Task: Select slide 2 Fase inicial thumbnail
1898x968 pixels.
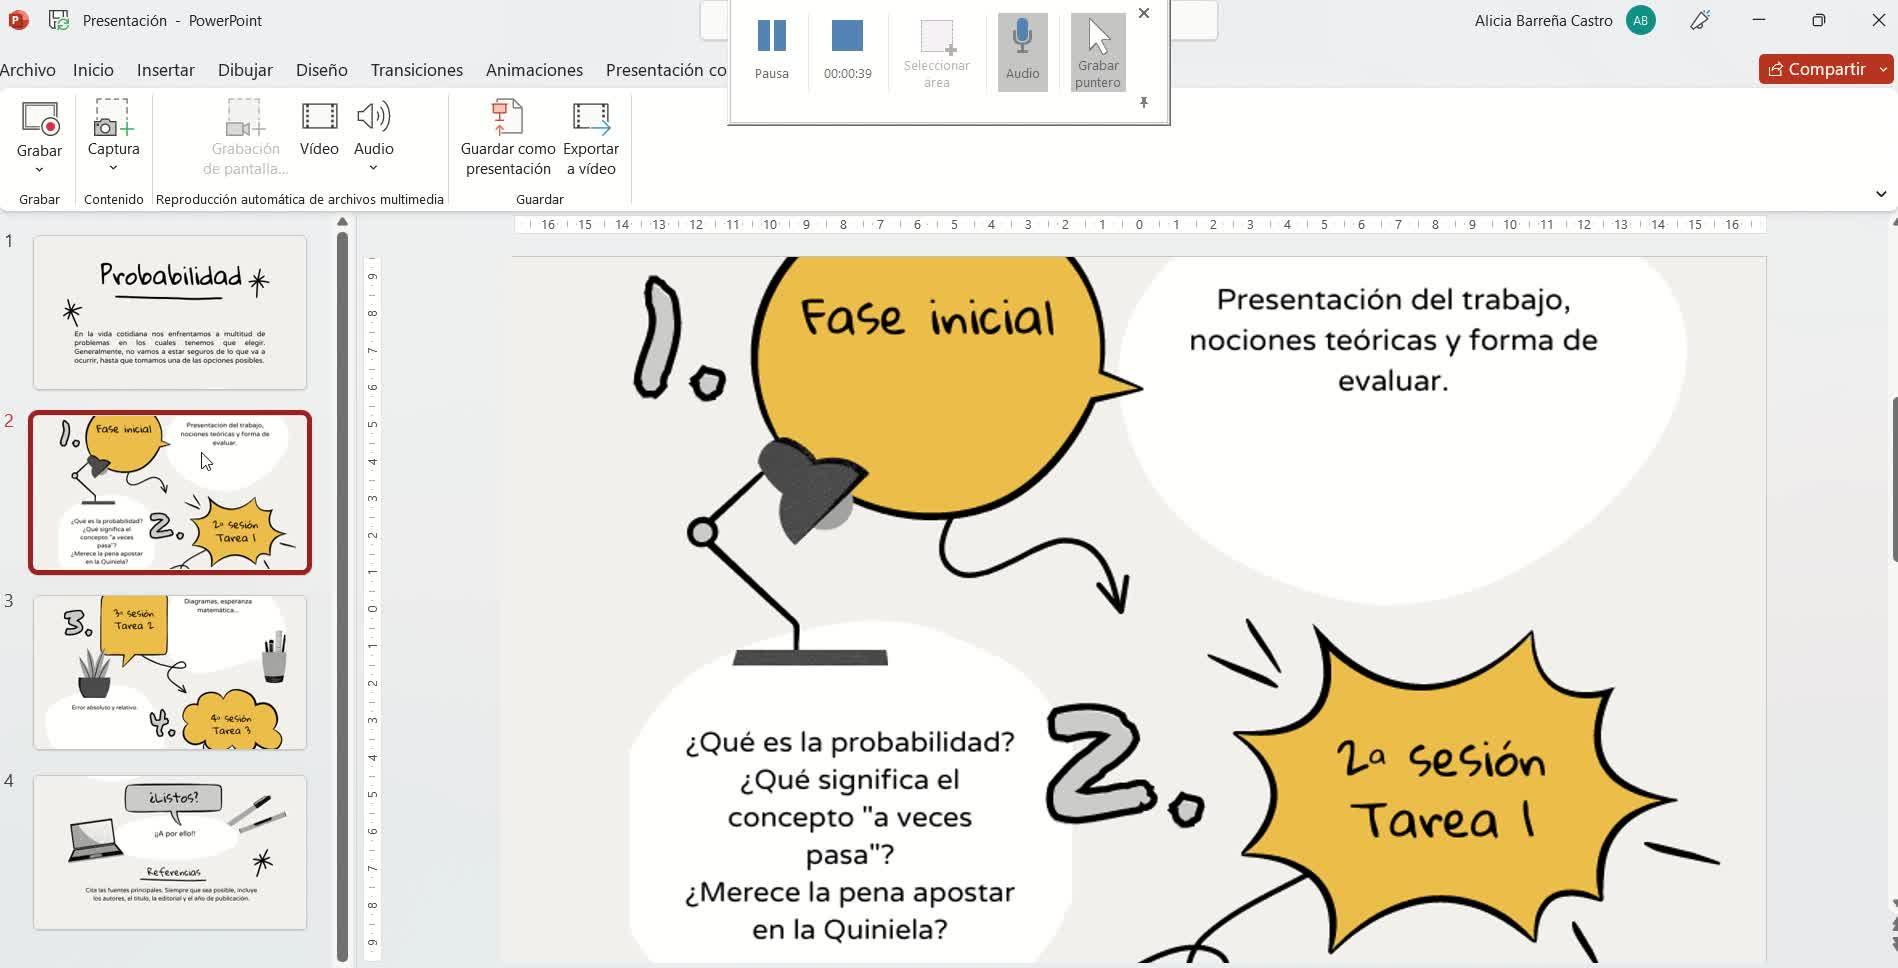Action: (x=170, y=492)
